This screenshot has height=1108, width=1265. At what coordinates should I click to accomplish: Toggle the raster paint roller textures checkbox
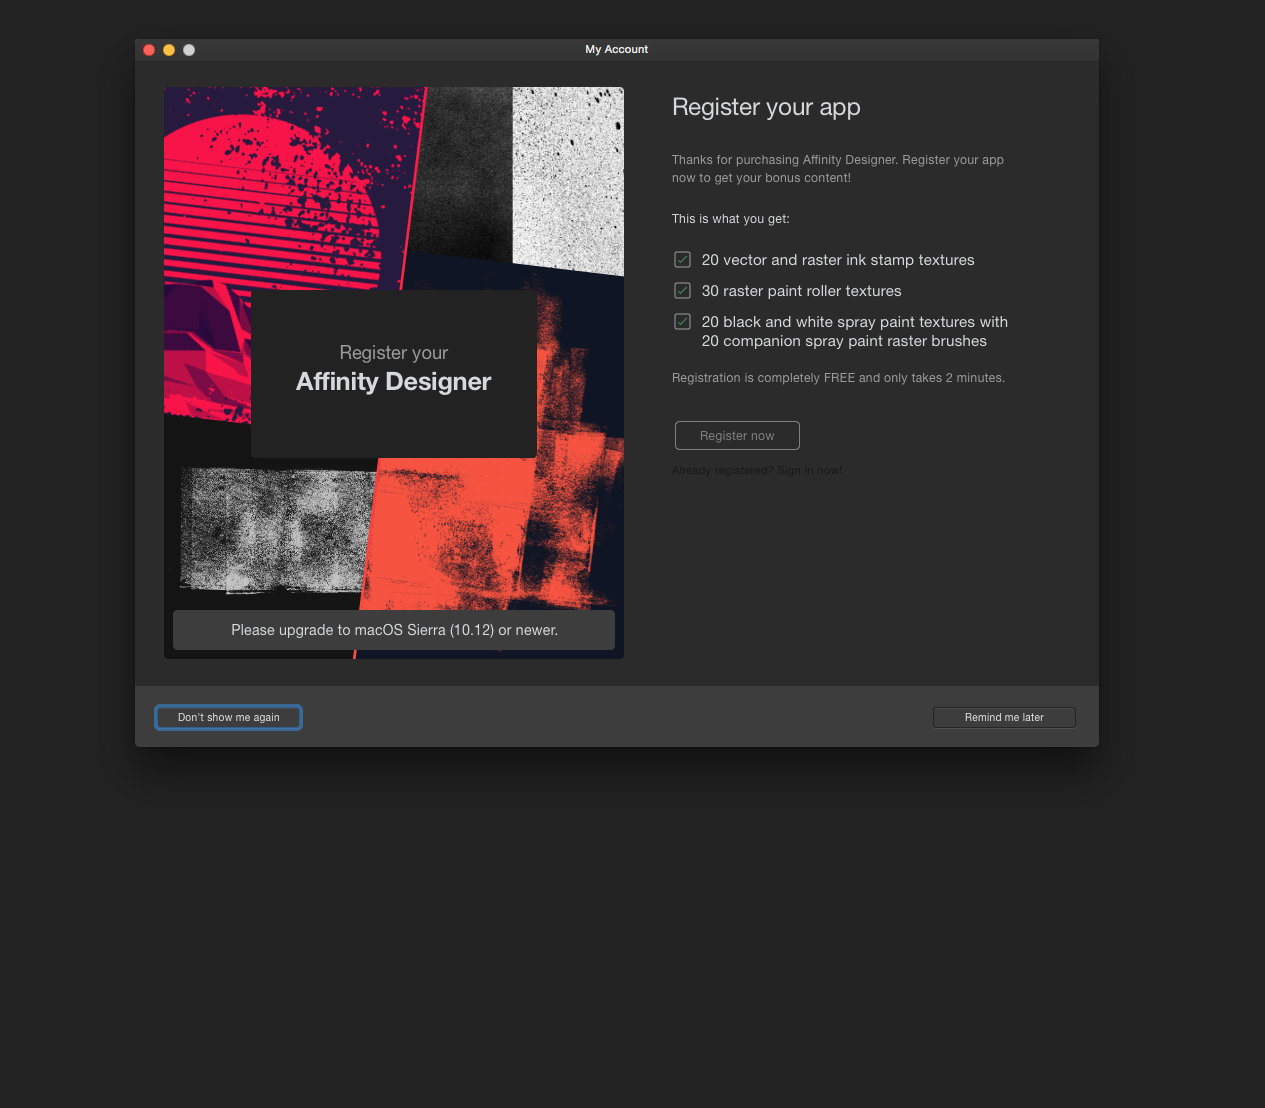[683, 291]
